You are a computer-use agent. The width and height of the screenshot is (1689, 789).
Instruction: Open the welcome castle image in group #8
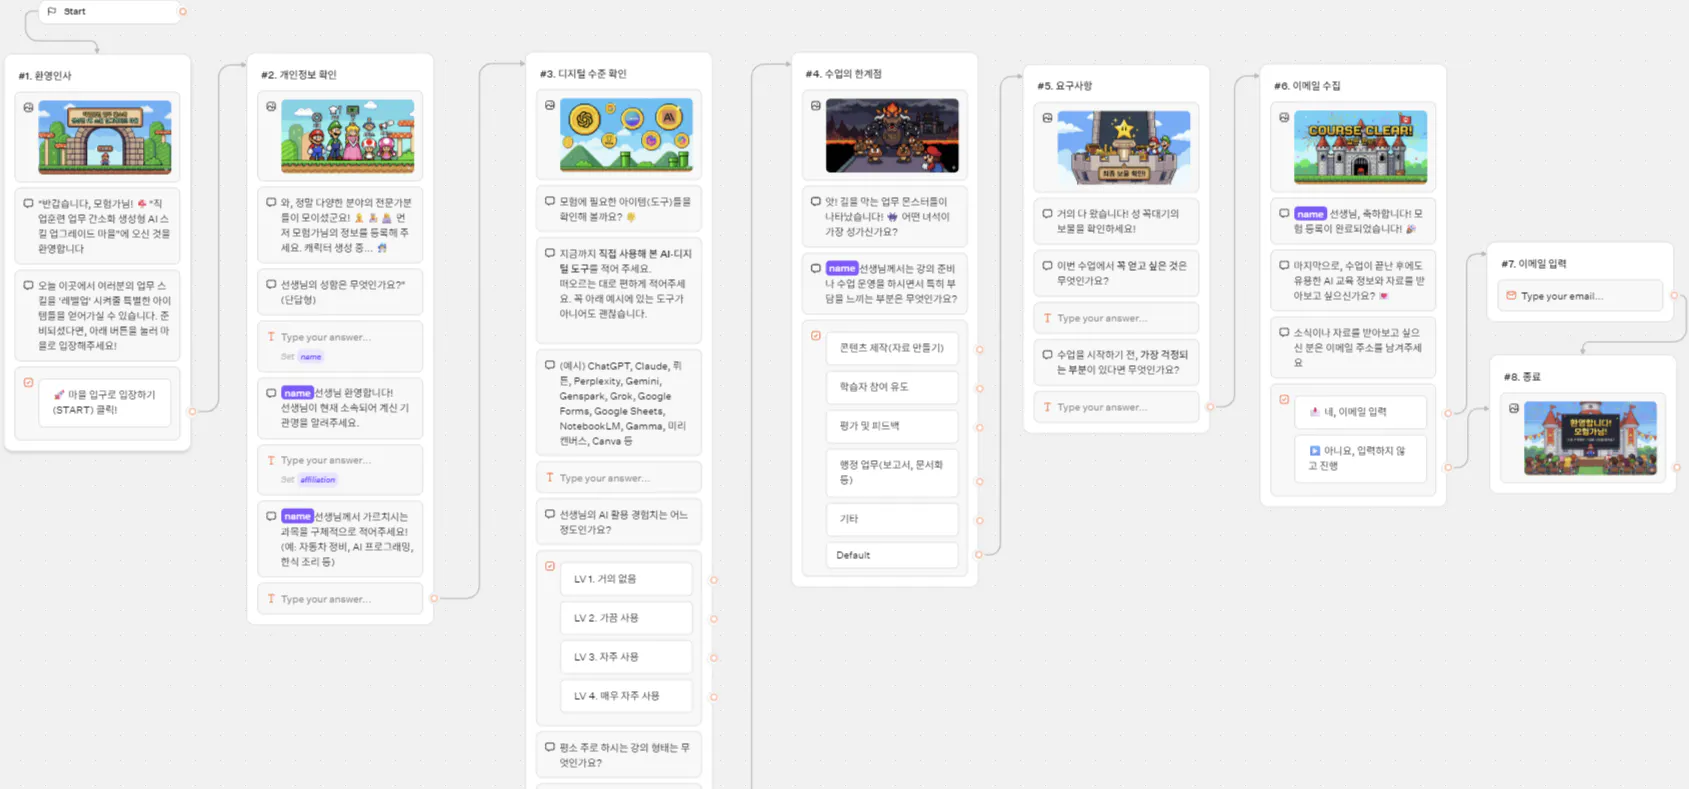[1590, 438]
